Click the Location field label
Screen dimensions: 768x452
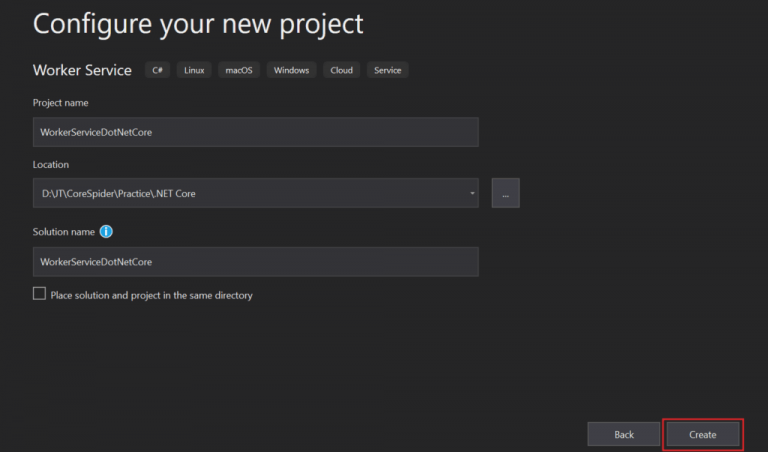[x=51, y=164]
